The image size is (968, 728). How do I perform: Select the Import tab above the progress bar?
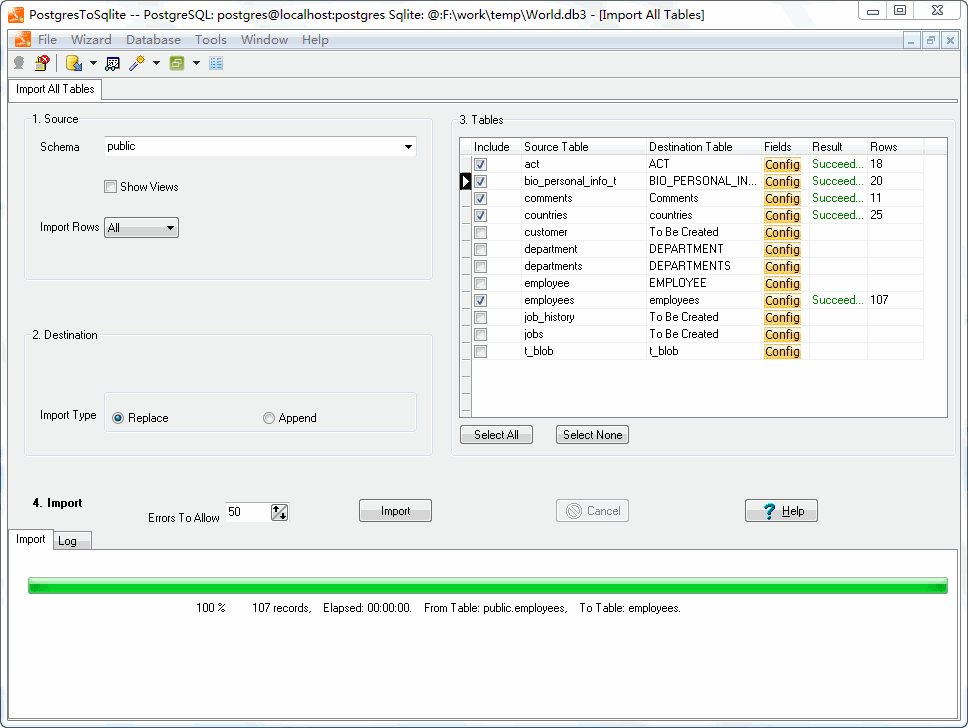coord(30,539)
